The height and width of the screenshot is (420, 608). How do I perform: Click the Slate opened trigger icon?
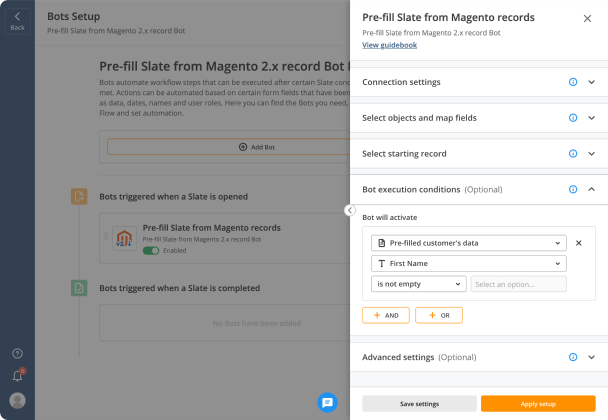(79, 197)
